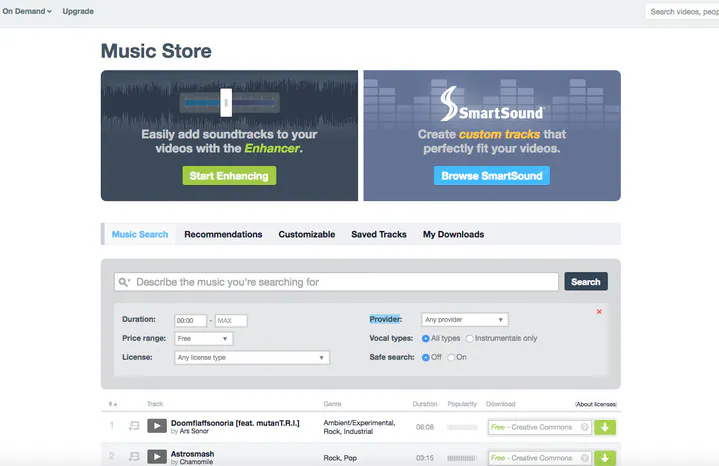
Task: Open the About licenses link
Action: pos(596,404)
